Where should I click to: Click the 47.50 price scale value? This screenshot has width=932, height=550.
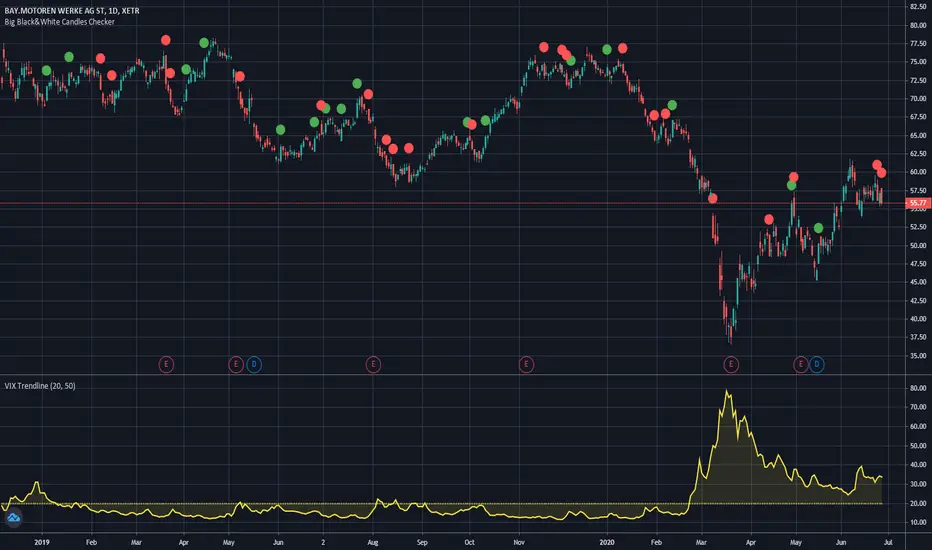pyautogui.click(x=918, y=263)
